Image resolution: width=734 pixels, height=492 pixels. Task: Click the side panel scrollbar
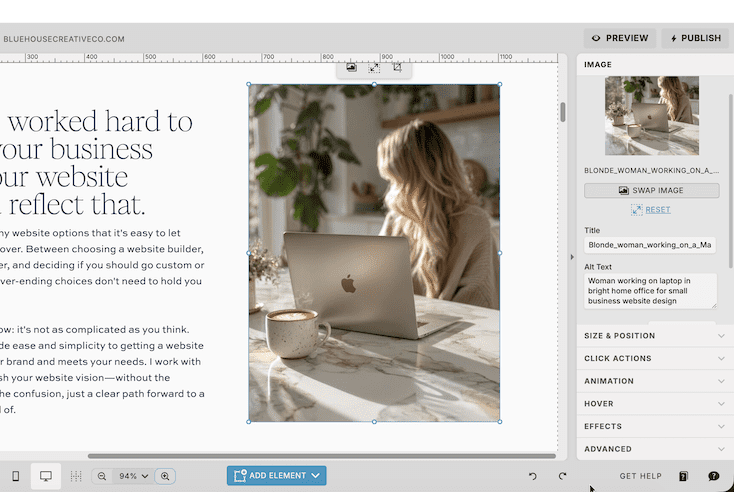pyautogui.click(x=730, y=180)
